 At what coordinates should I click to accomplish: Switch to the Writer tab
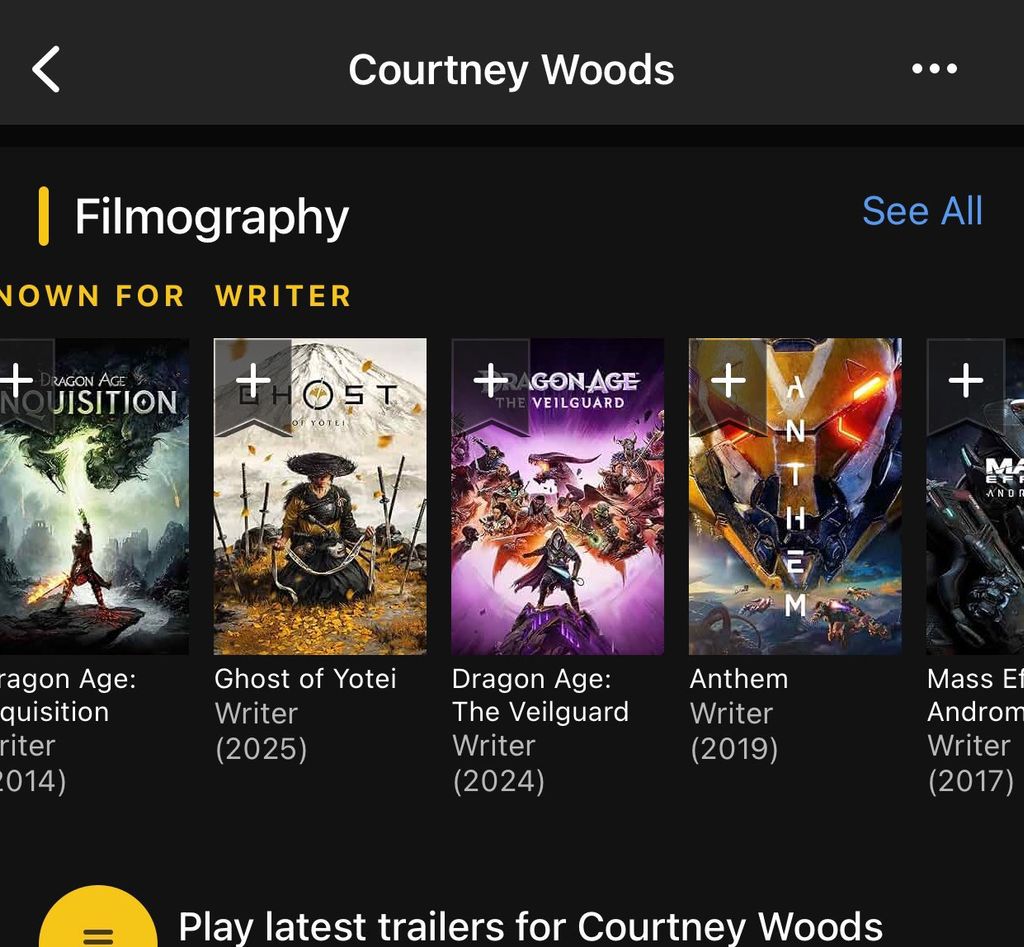pyautogui.click(x=283, y=296)
